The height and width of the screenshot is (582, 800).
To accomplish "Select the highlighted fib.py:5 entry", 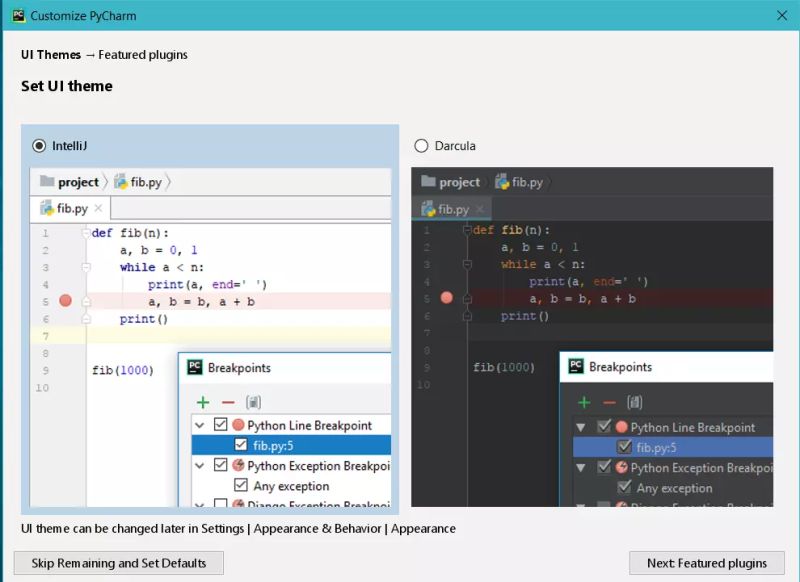I will [x=275, y=446].
